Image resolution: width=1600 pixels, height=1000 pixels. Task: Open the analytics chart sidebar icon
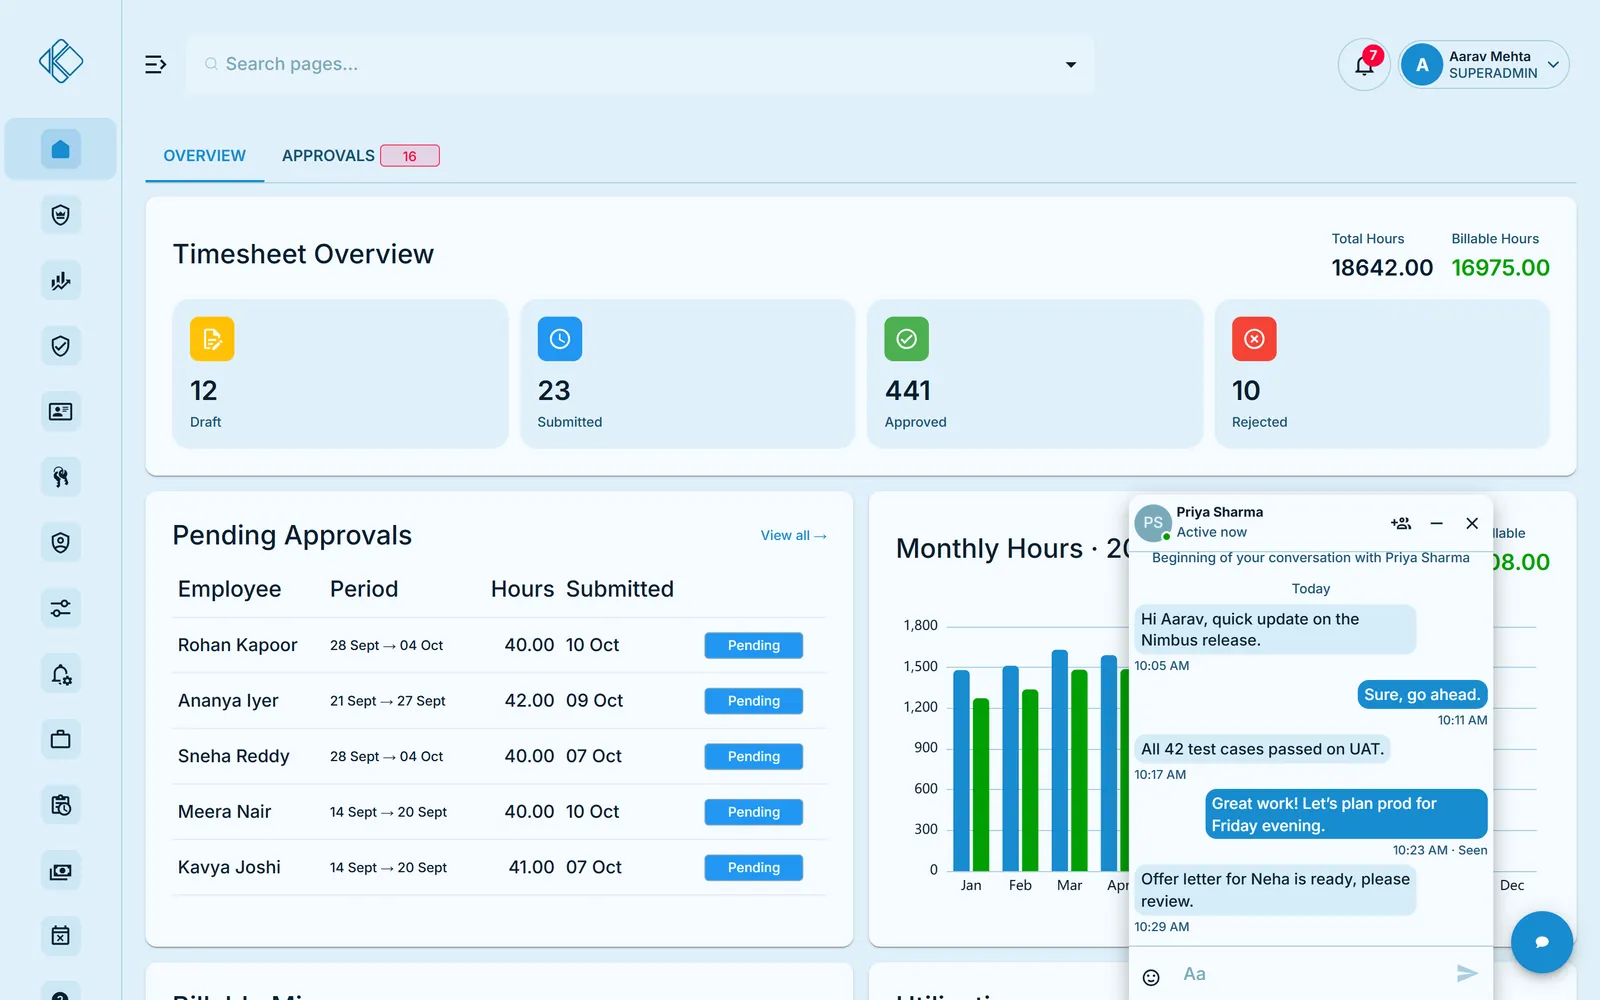[61, 281]
